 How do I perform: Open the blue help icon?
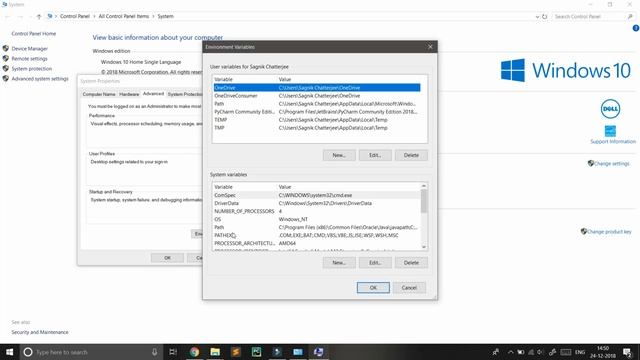click(x=636, y=28)
